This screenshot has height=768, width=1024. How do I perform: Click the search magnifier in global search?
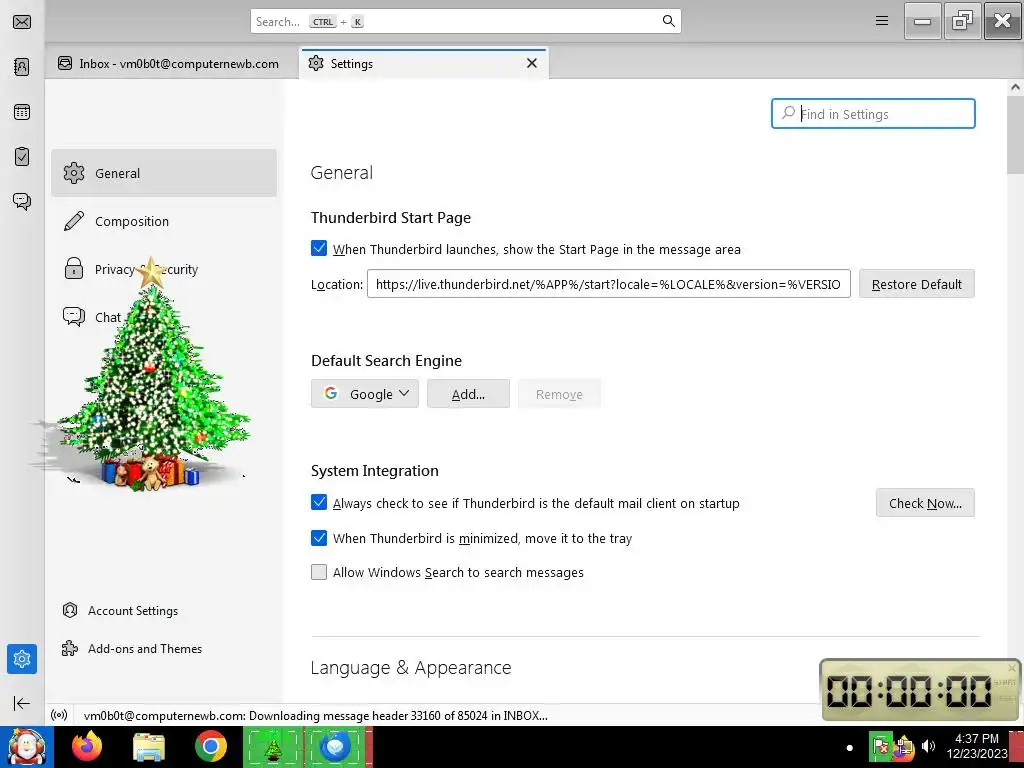(x=668, y=21)
